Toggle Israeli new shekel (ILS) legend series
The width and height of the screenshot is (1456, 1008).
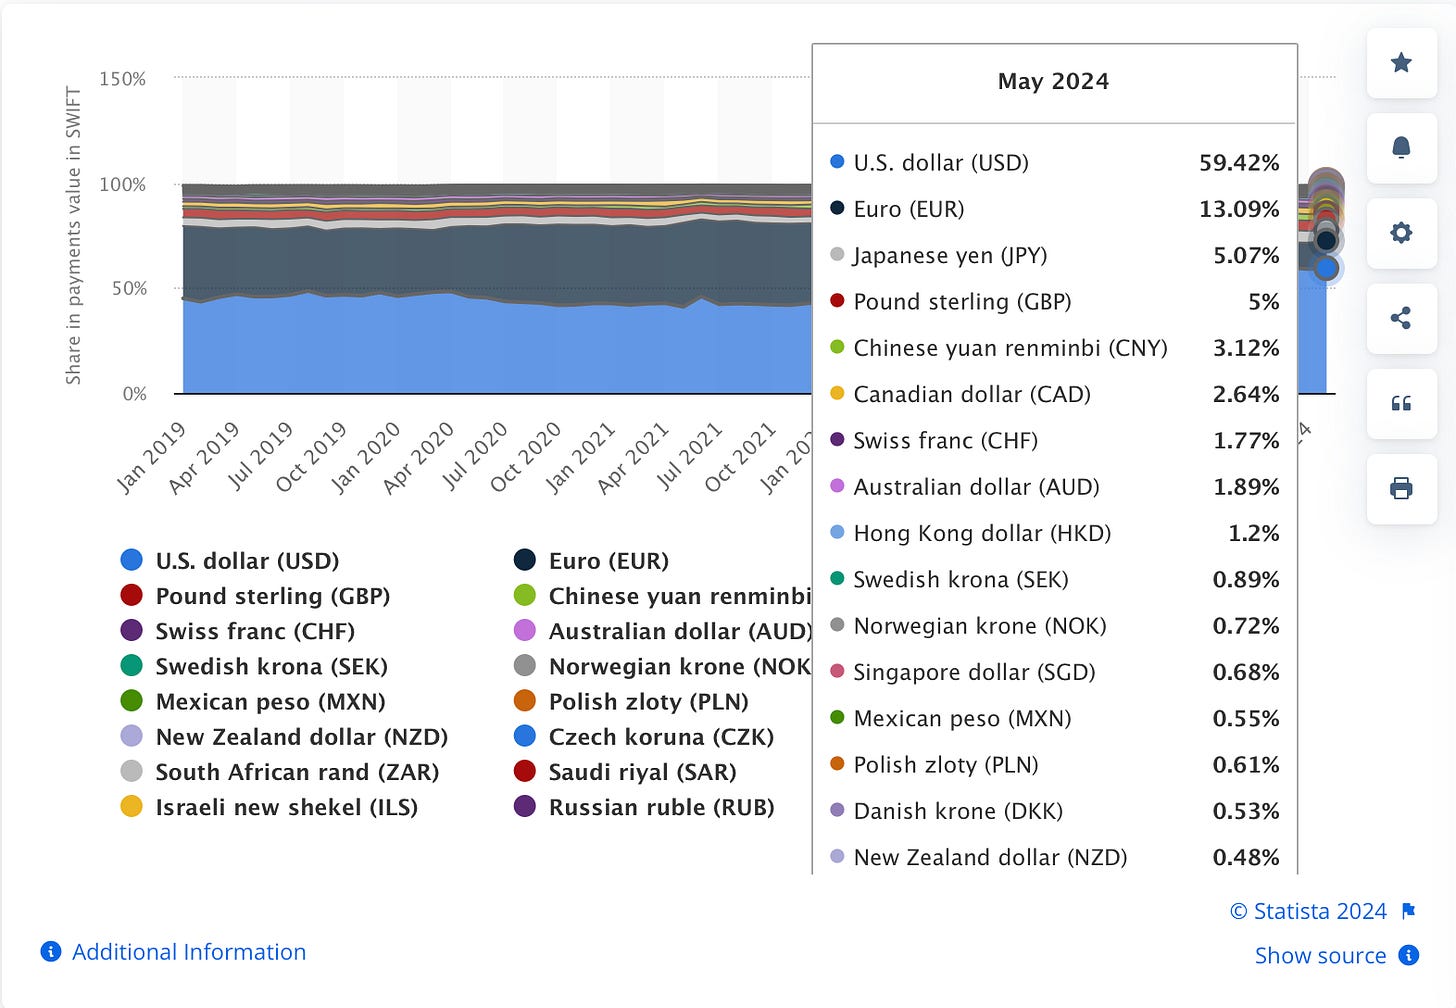[269, 807]
